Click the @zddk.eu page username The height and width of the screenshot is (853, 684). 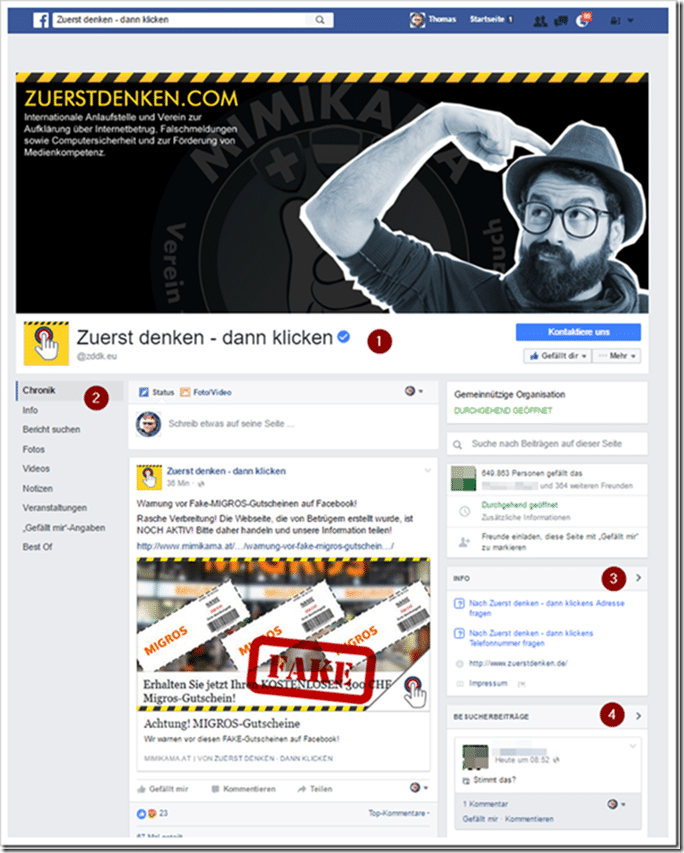[96, 356]
